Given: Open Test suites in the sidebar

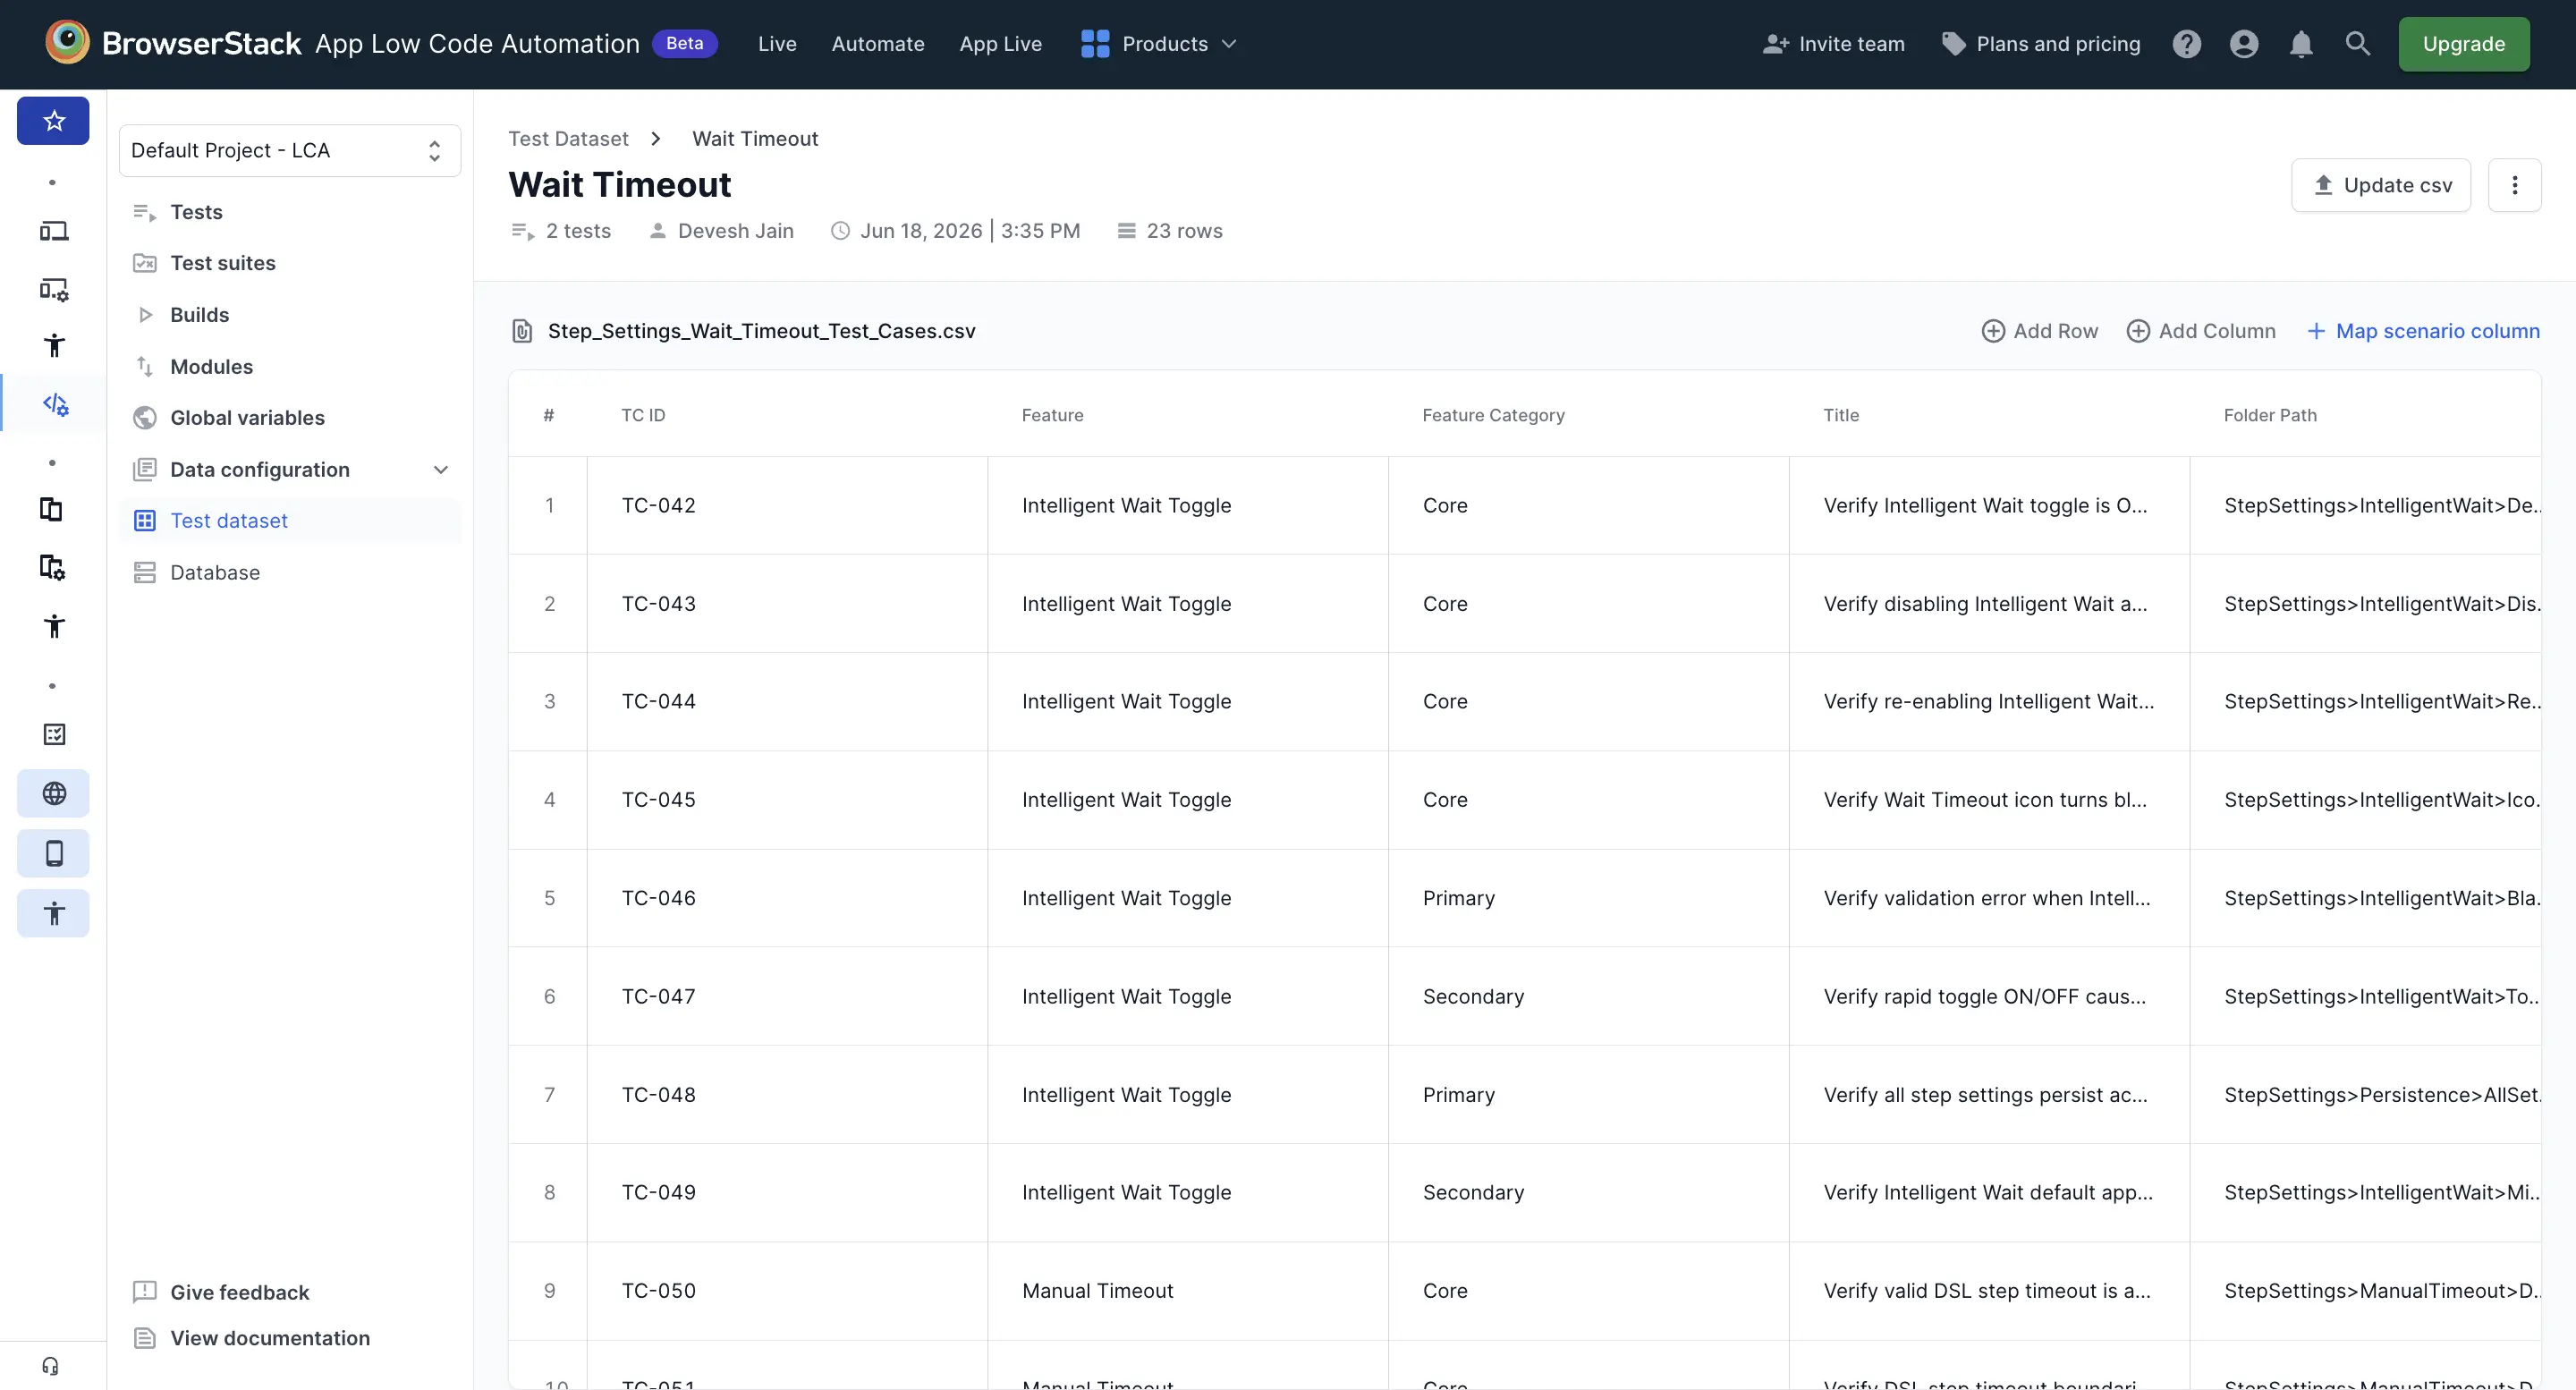Looking at the screenshot, I should point(223,263).
